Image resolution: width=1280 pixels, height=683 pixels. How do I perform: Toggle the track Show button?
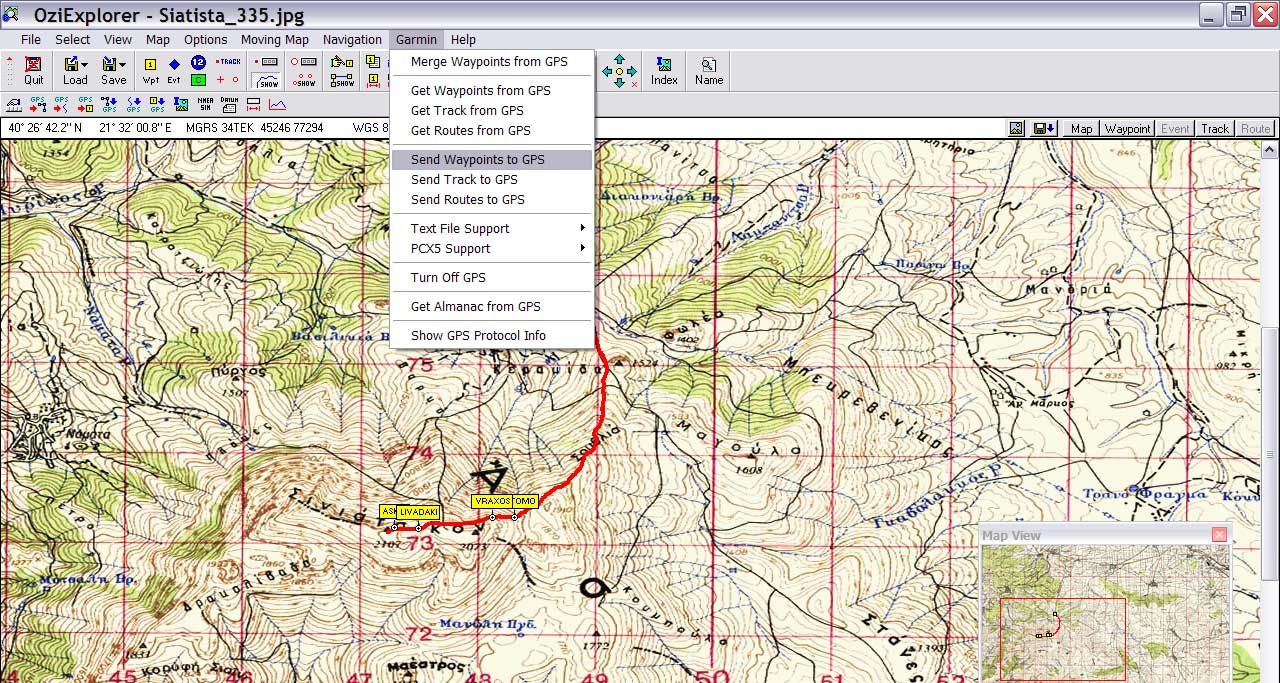(266, 80)
